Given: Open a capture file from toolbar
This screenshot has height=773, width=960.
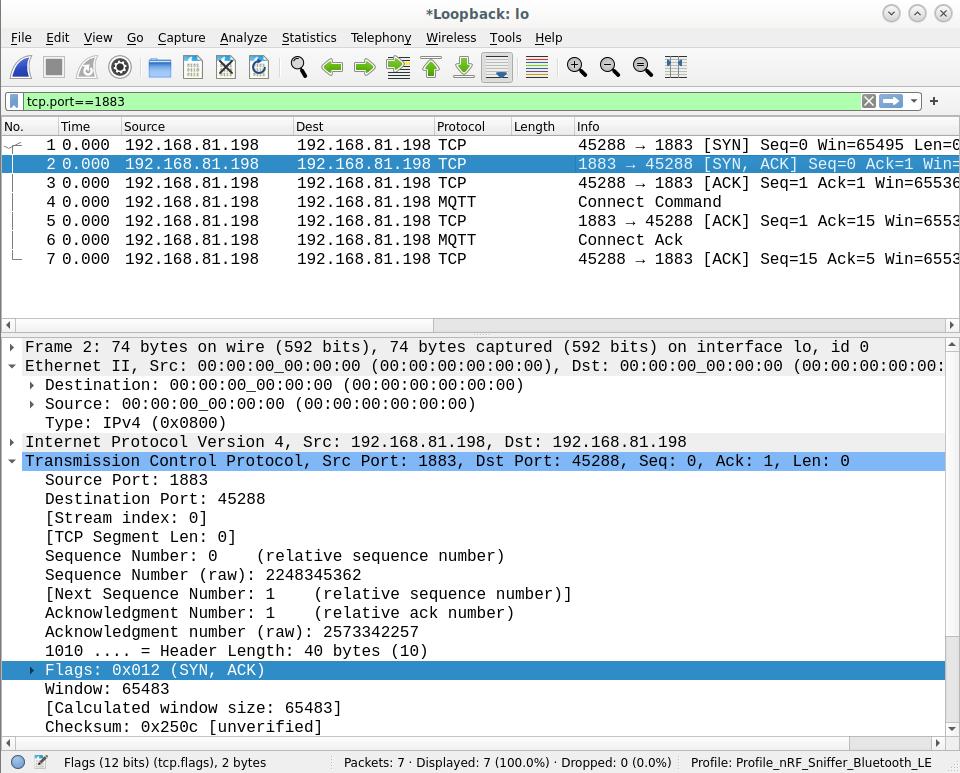Looking at the screenshot, I should (160, 67).
